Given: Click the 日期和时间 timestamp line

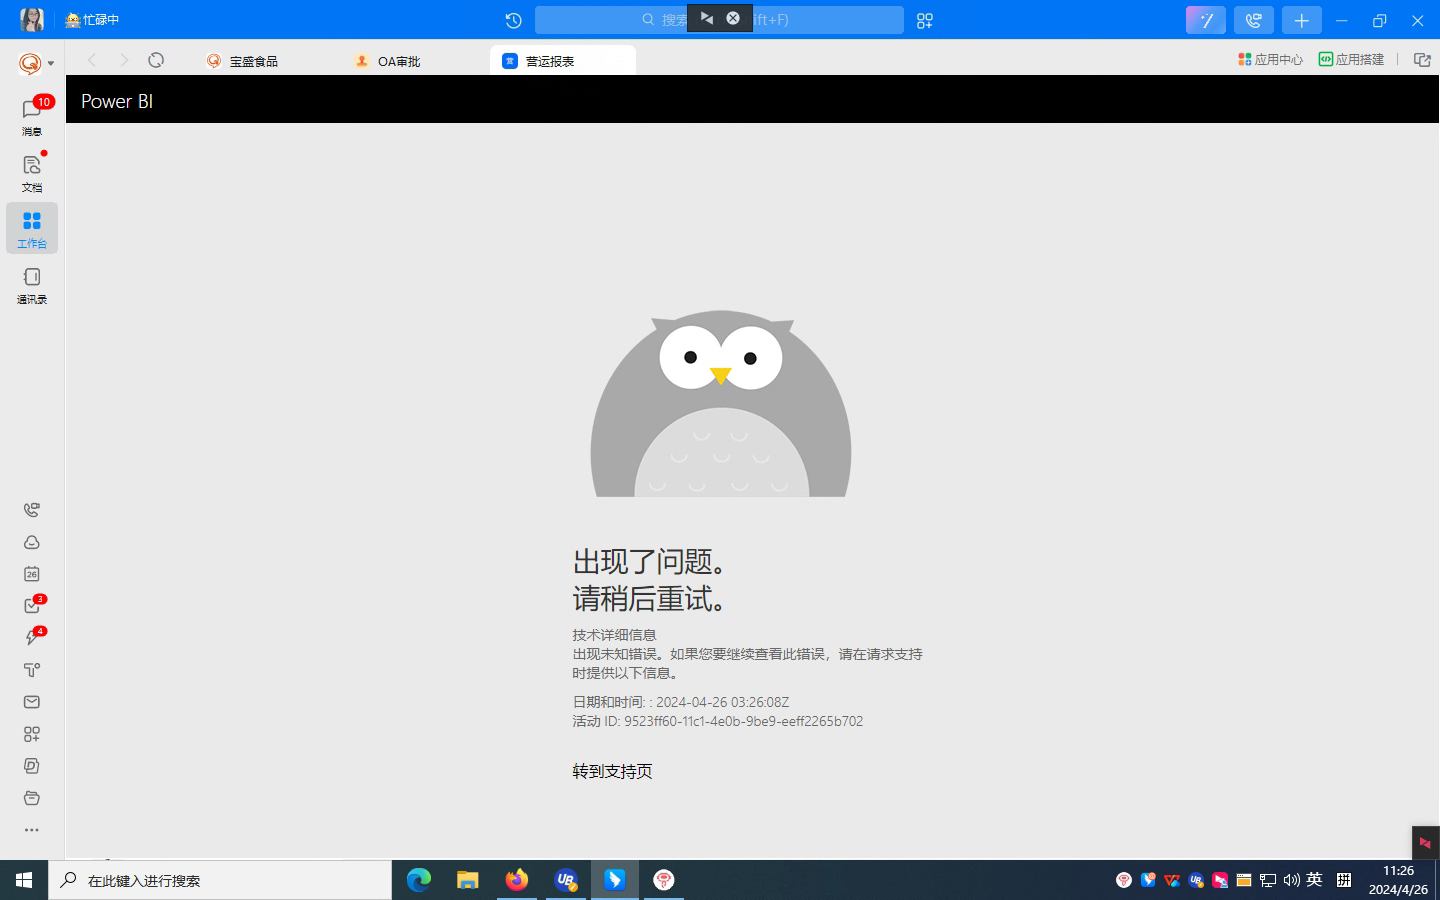Looking at the screenshot, I should point(680,702).
